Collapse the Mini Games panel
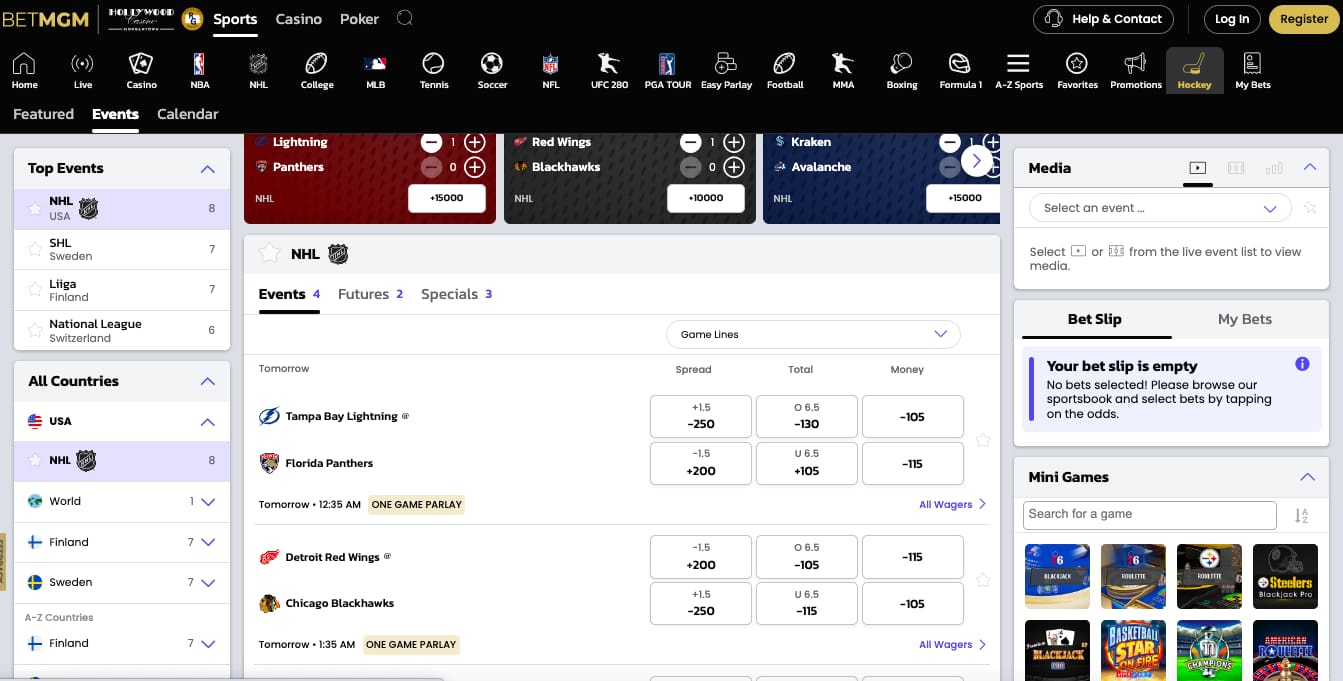This screenshot has height=681, width=1343. coord(1307,477)
